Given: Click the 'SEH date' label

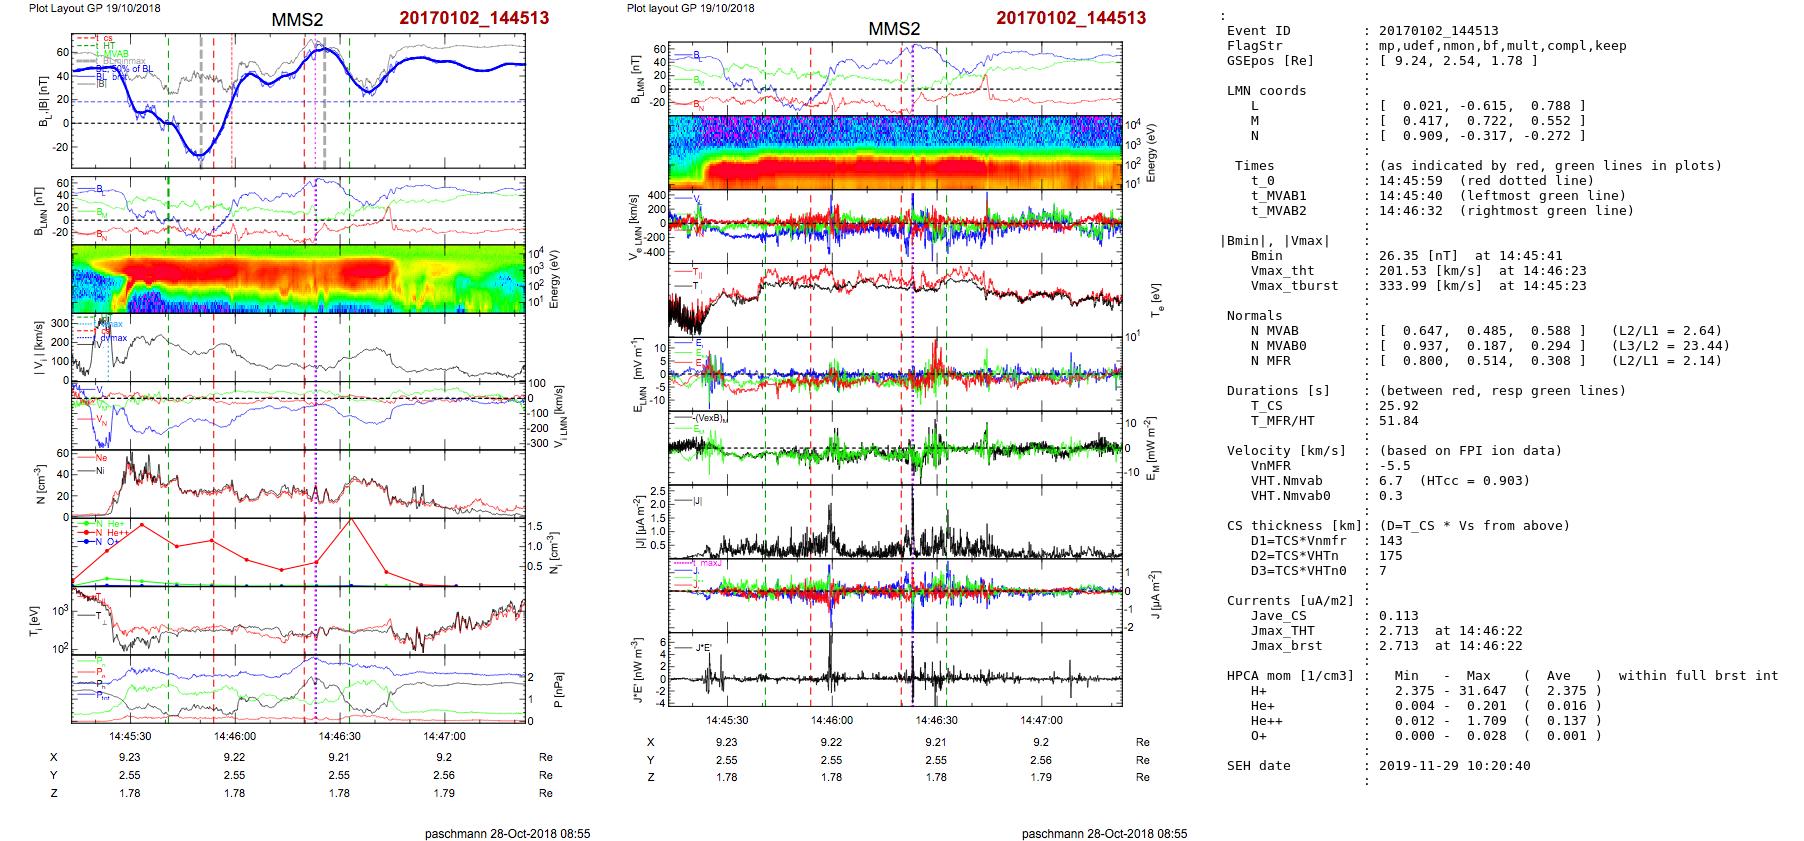Looking at the screenshot, I should (1258, 766).
